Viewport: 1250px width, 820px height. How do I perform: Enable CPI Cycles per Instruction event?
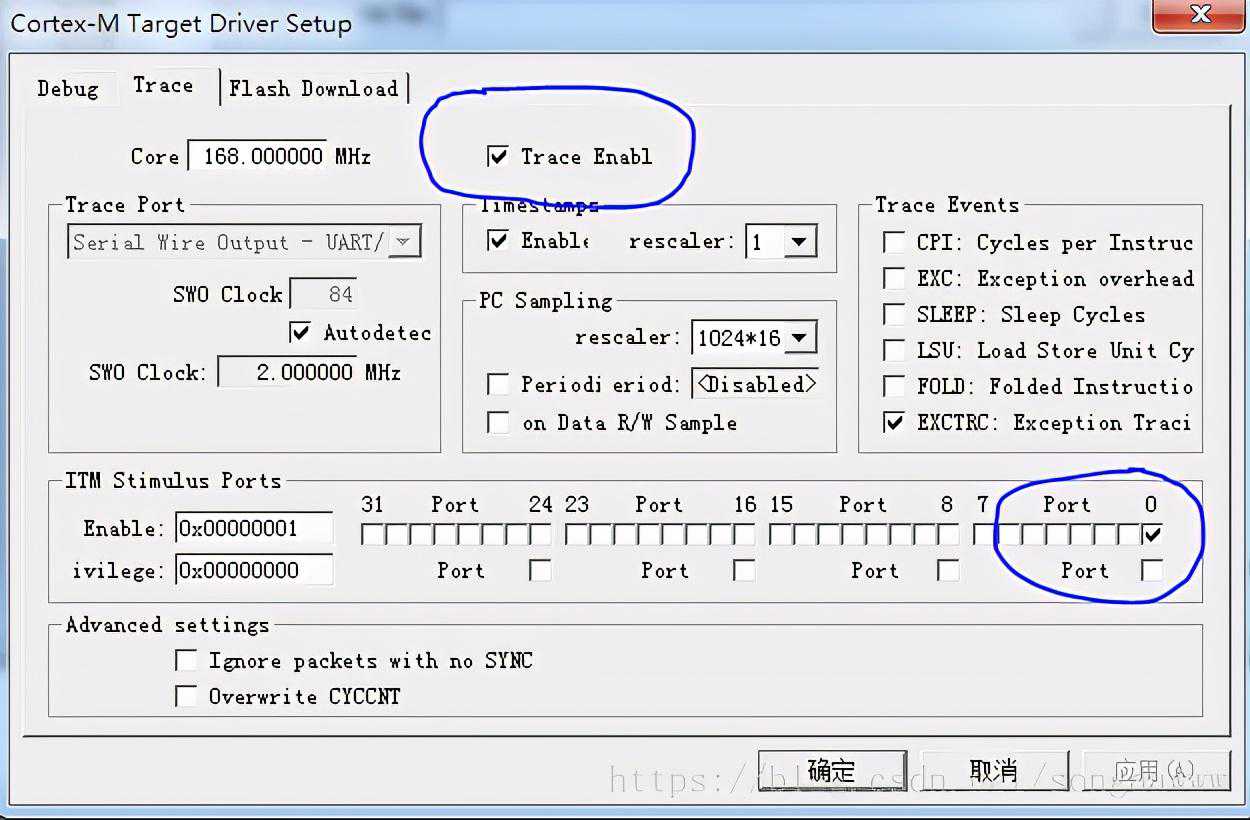(894, 243)
